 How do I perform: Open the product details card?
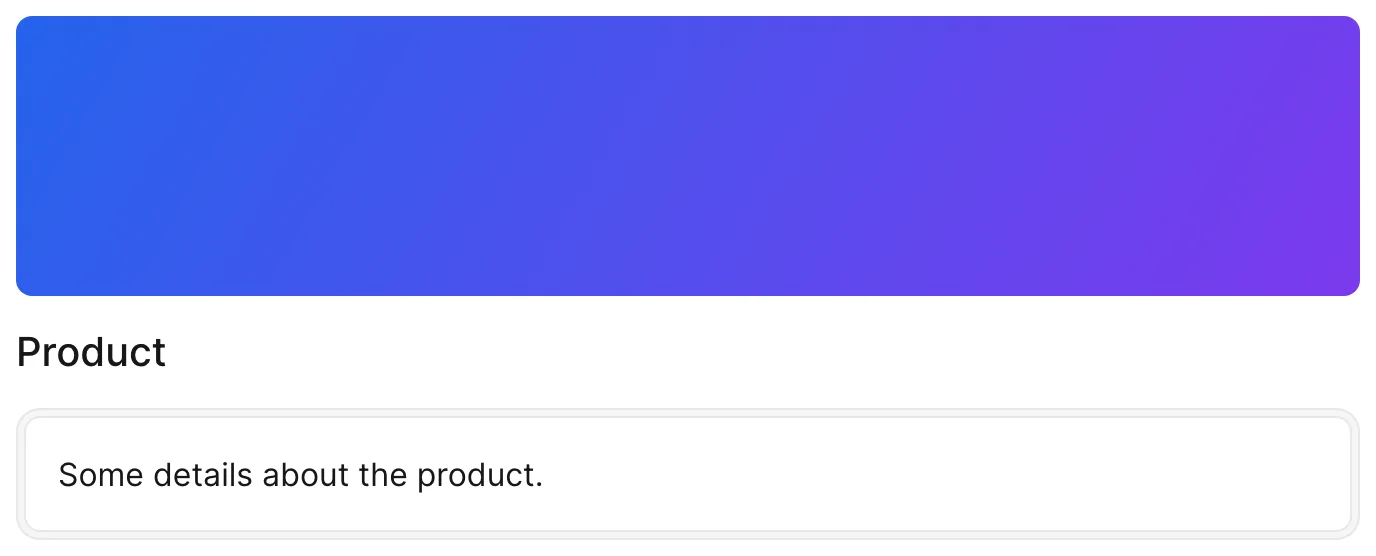coord(688,474)
